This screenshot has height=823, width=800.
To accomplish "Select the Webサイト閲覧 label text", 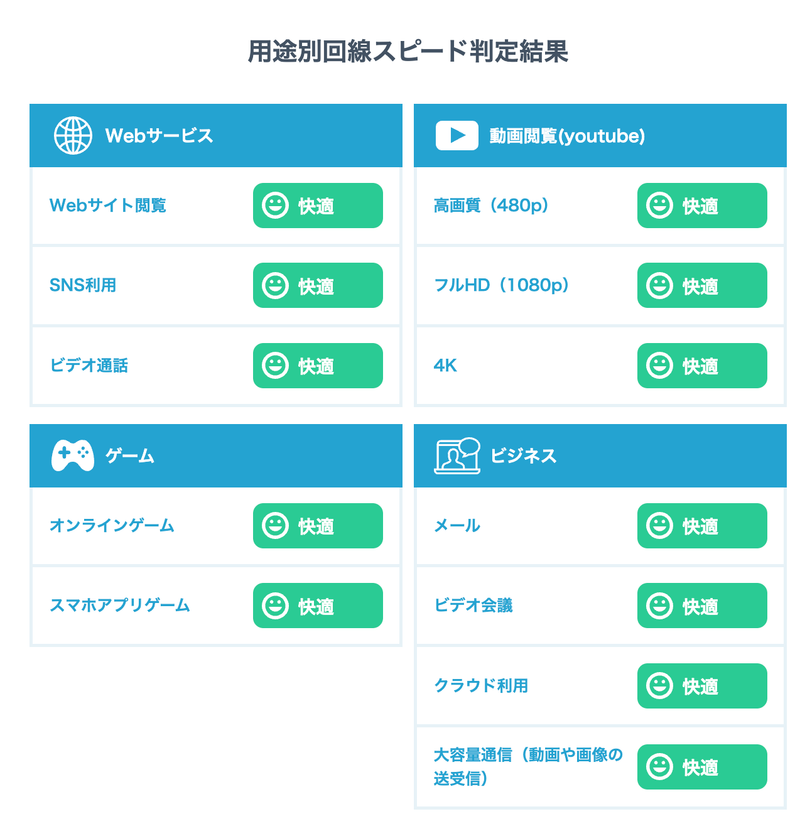I will [x=110, y=205].
